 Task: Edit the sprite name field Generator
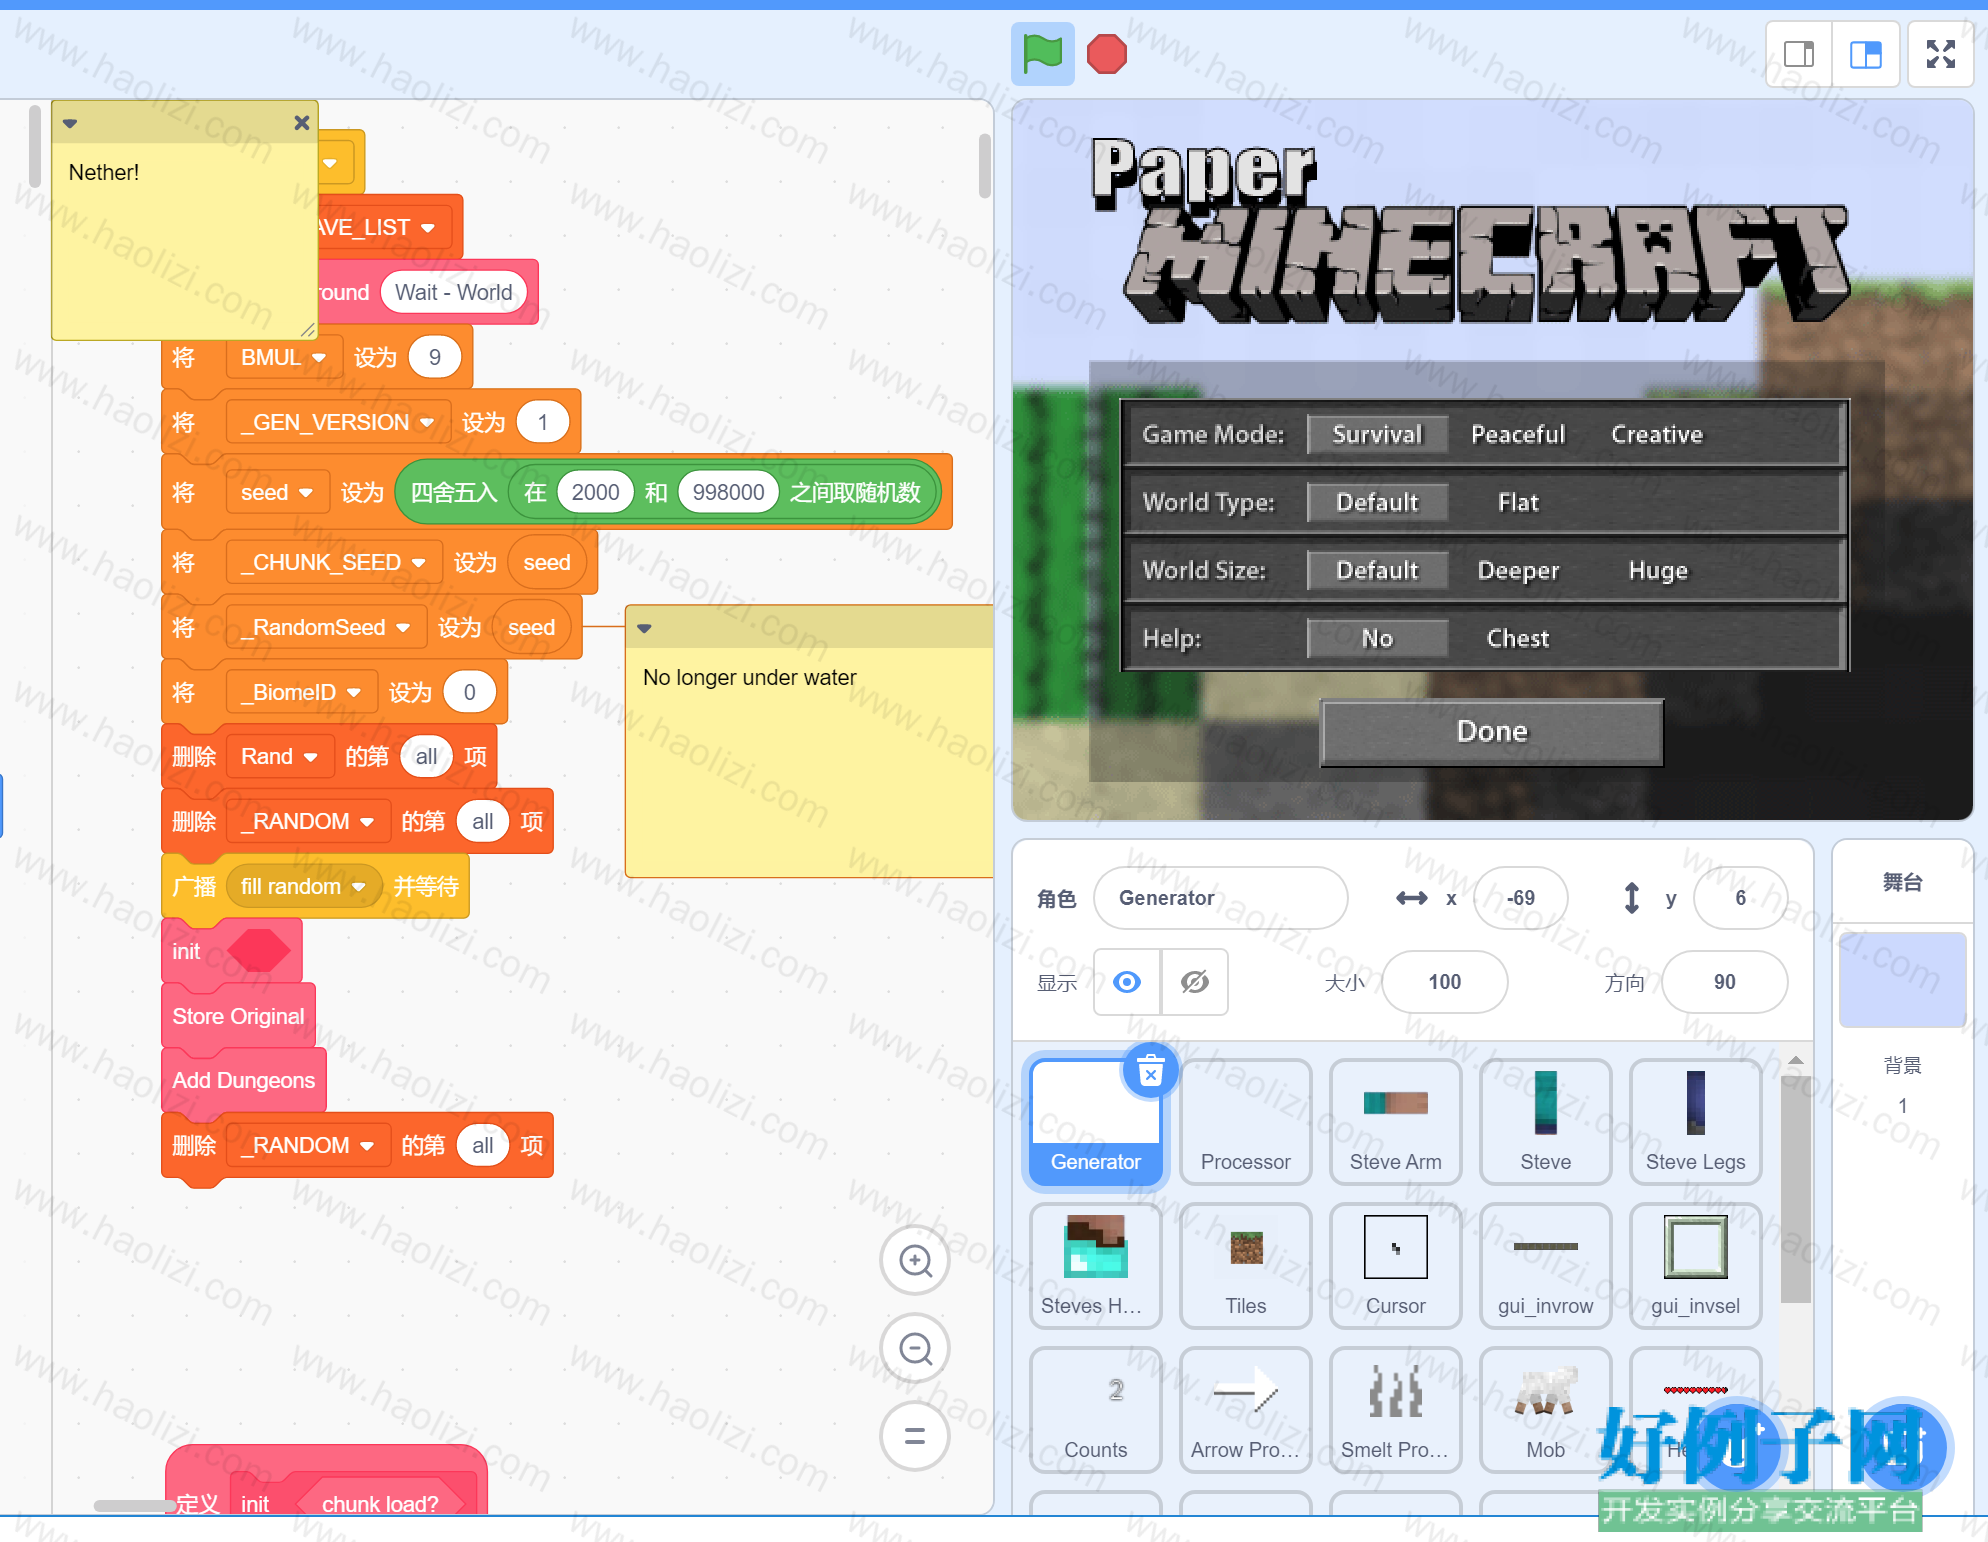(x=1220, y=898)
